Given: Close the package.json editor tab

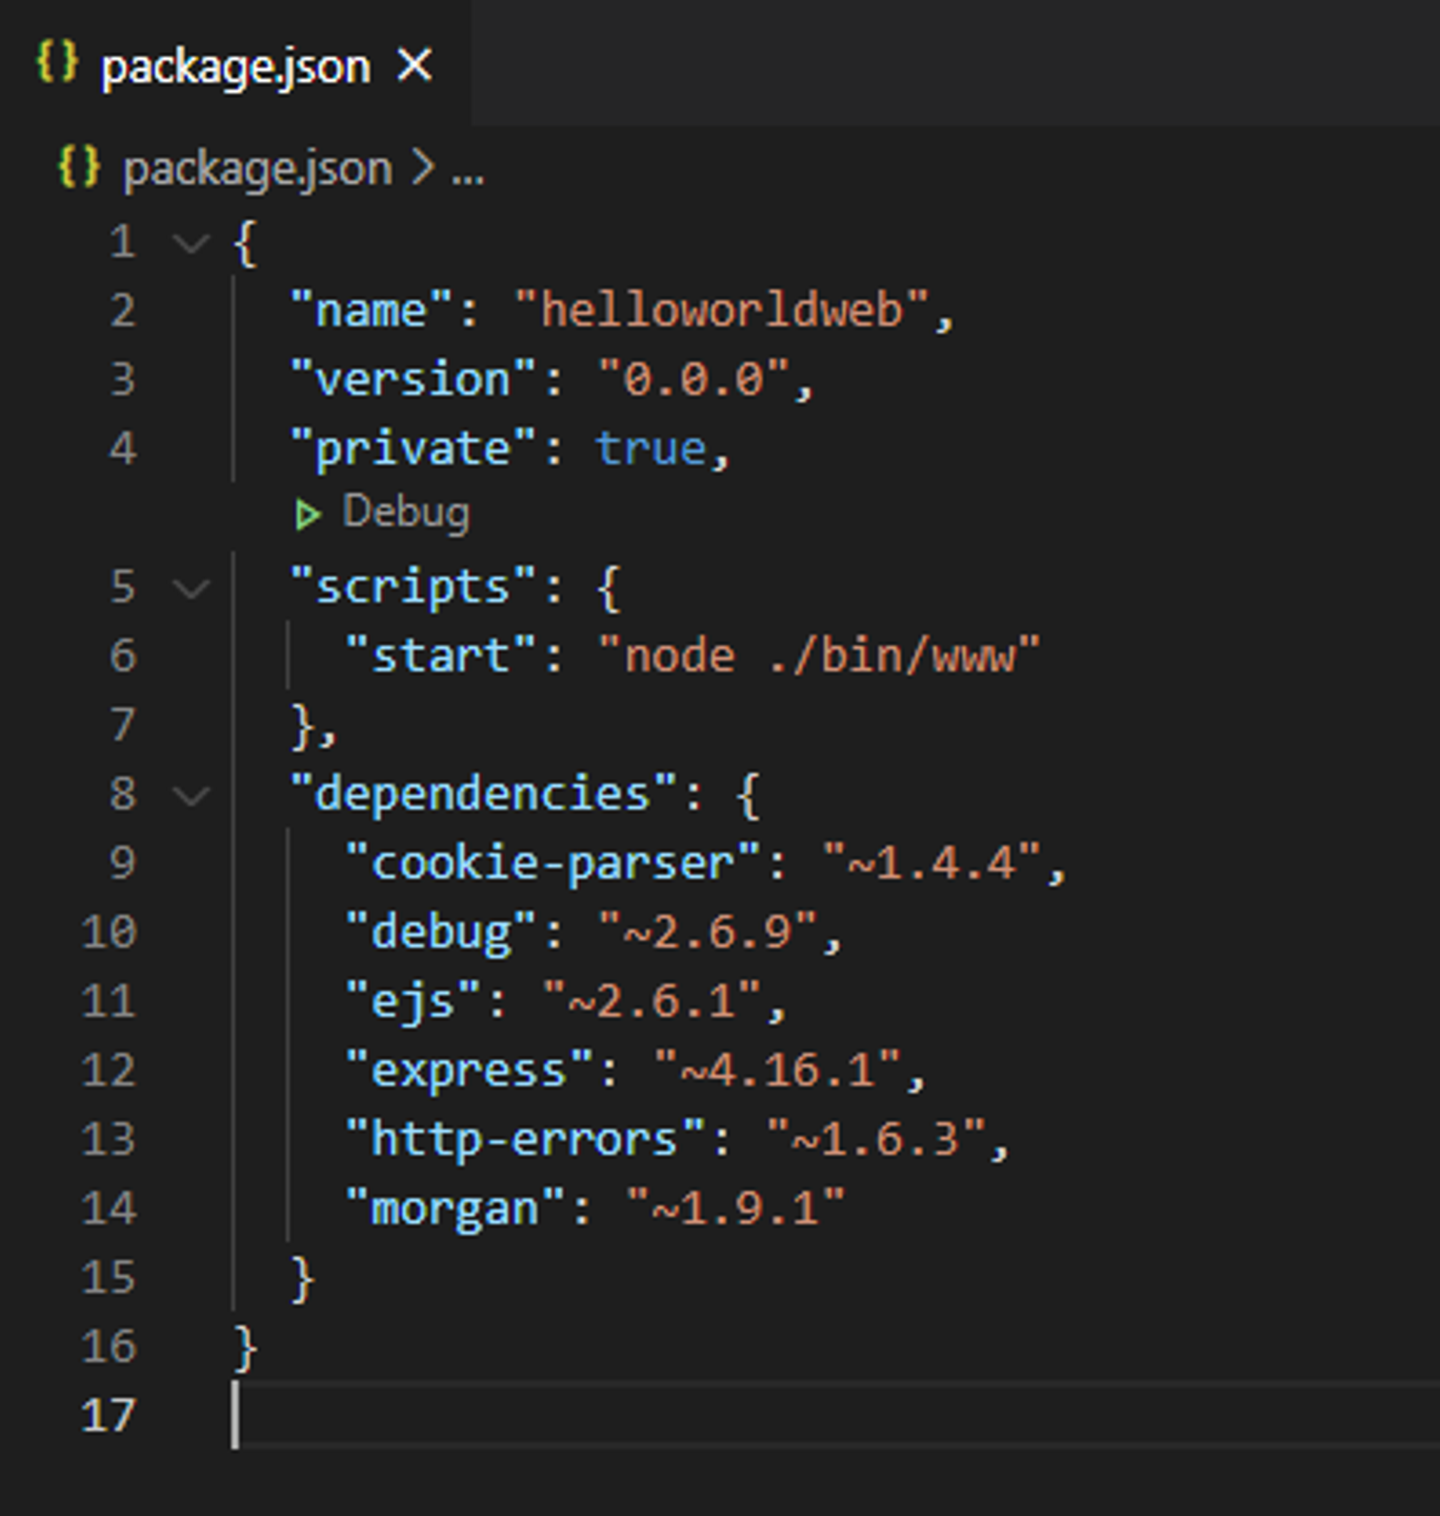Looking at the screenshot, I should click(x=414, y=67).
